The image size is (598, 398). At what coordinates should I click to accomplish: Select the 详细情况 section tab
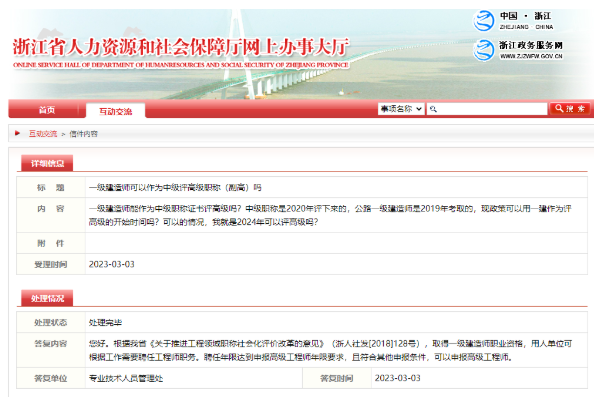tap(47, 164)
